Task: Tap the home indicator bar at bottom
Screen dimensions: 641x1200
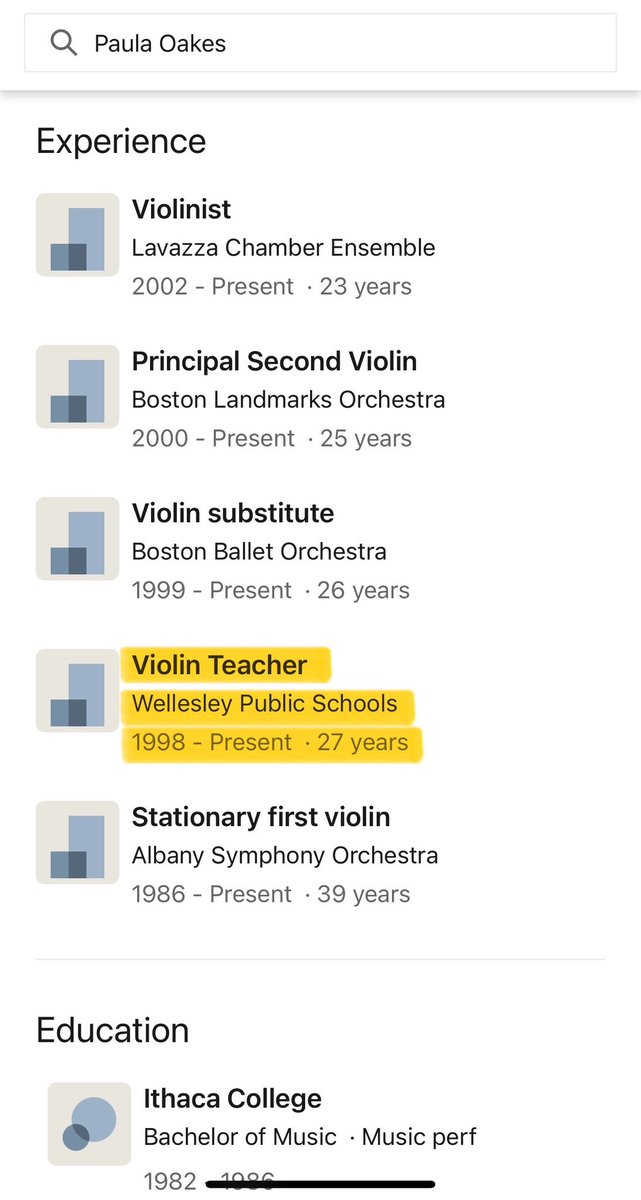Action: click(x=320, y=1185)
